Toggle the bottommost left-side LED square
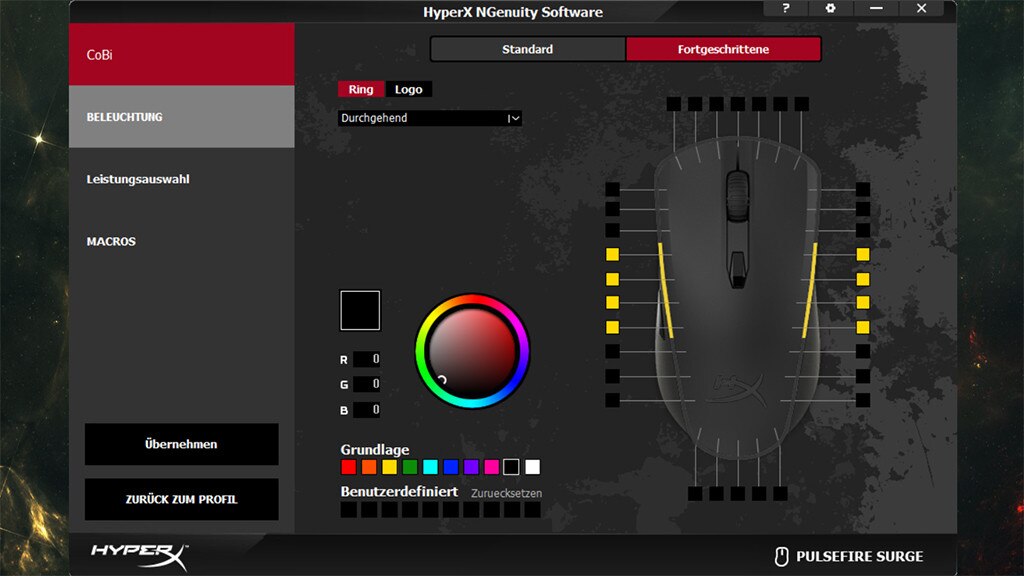 (613, 400)
